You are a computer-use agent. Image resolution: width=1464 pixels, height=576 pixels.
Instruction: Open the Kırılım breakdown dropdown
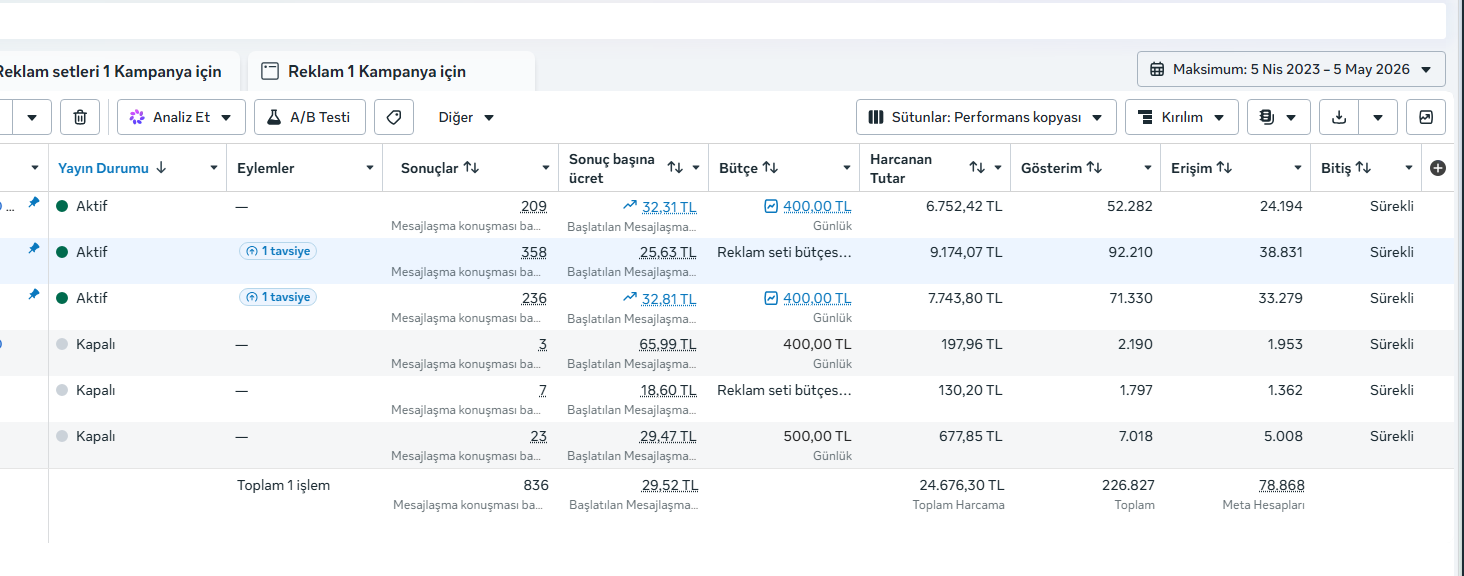coord(1182,117)
